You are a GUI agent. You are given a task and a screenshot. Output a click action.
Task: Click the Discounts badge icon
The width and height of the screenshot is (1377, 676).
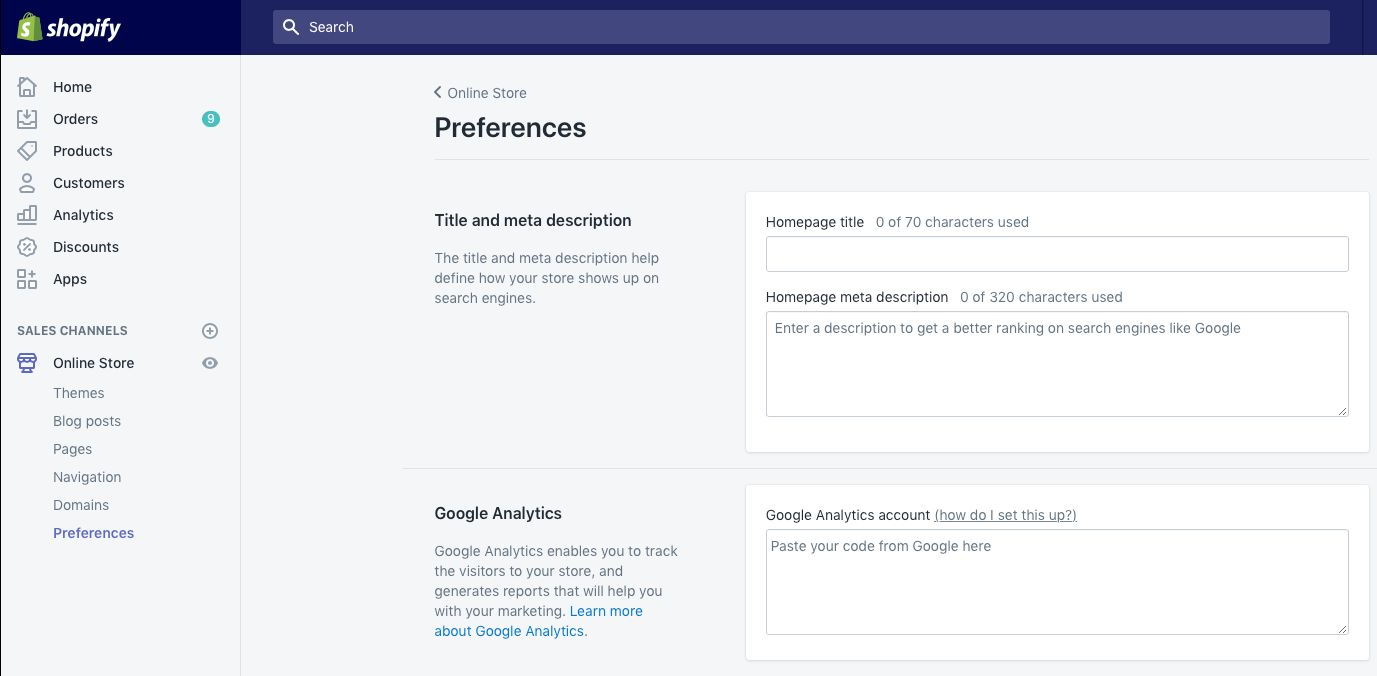point(27,247)
